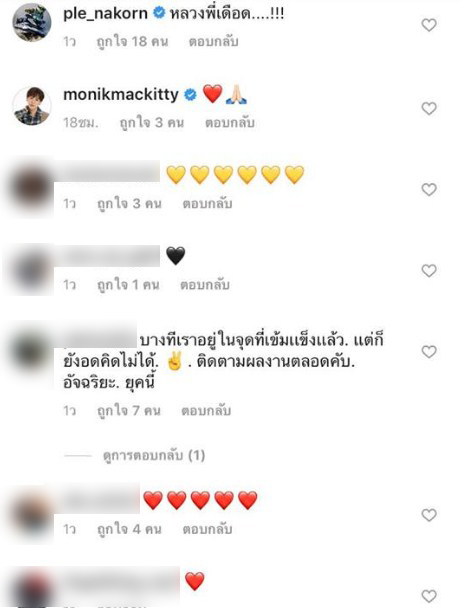View the 7 likes on the long comment
This screenshot has width=461, height=608.
[x=129, y=411]
